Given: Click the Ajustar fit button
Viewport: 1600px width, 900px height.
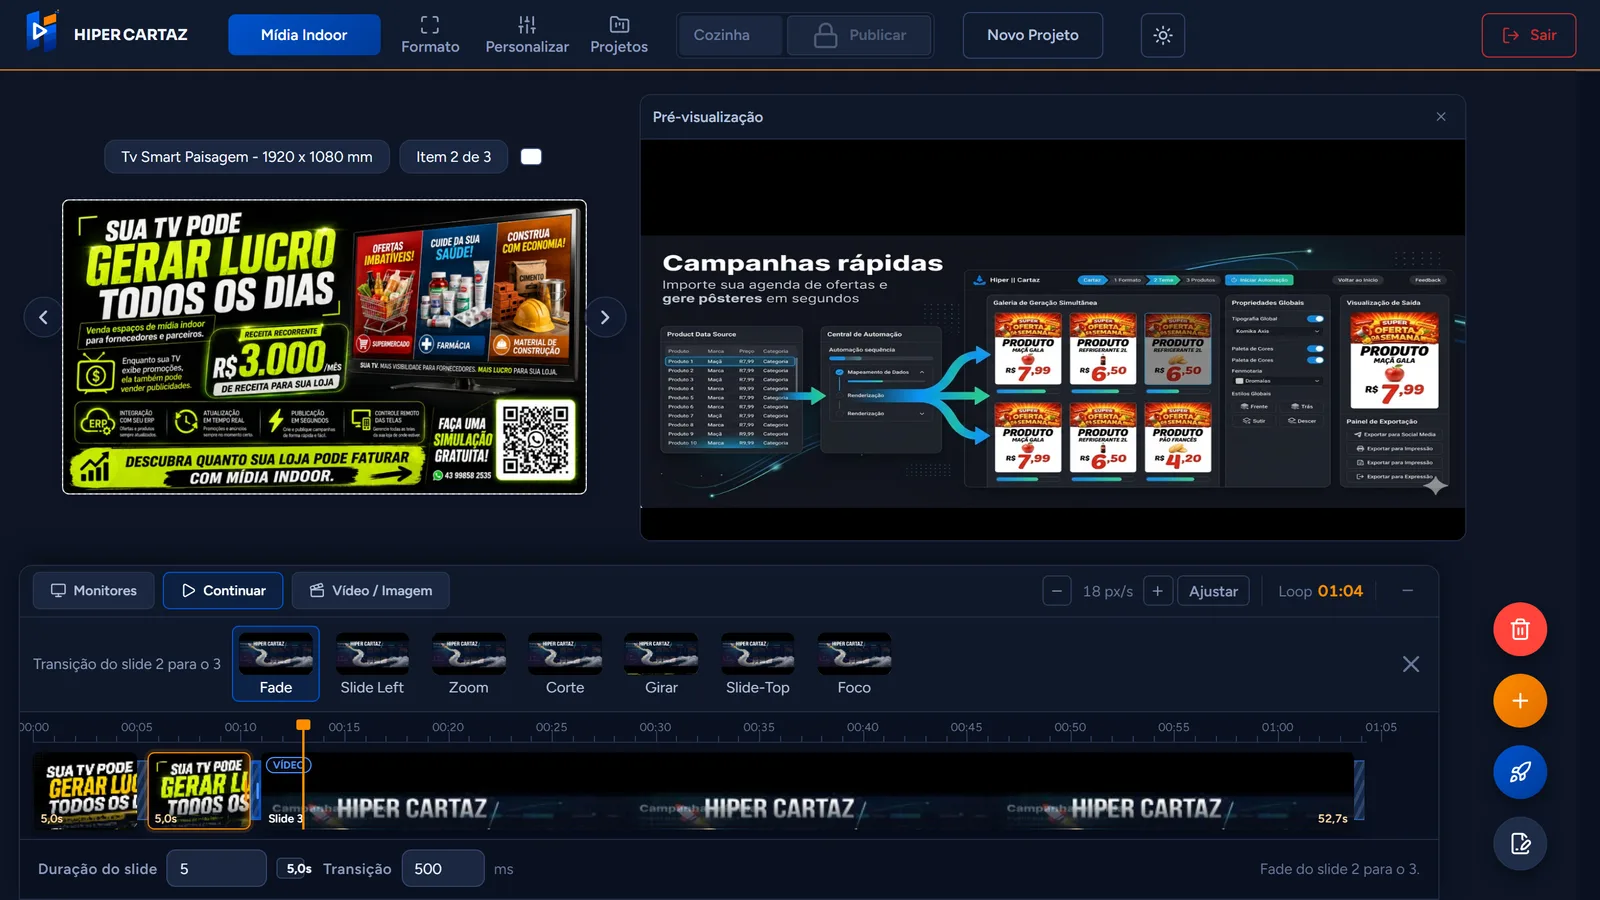Looking at the screenshot, I should coord(1213,591).
